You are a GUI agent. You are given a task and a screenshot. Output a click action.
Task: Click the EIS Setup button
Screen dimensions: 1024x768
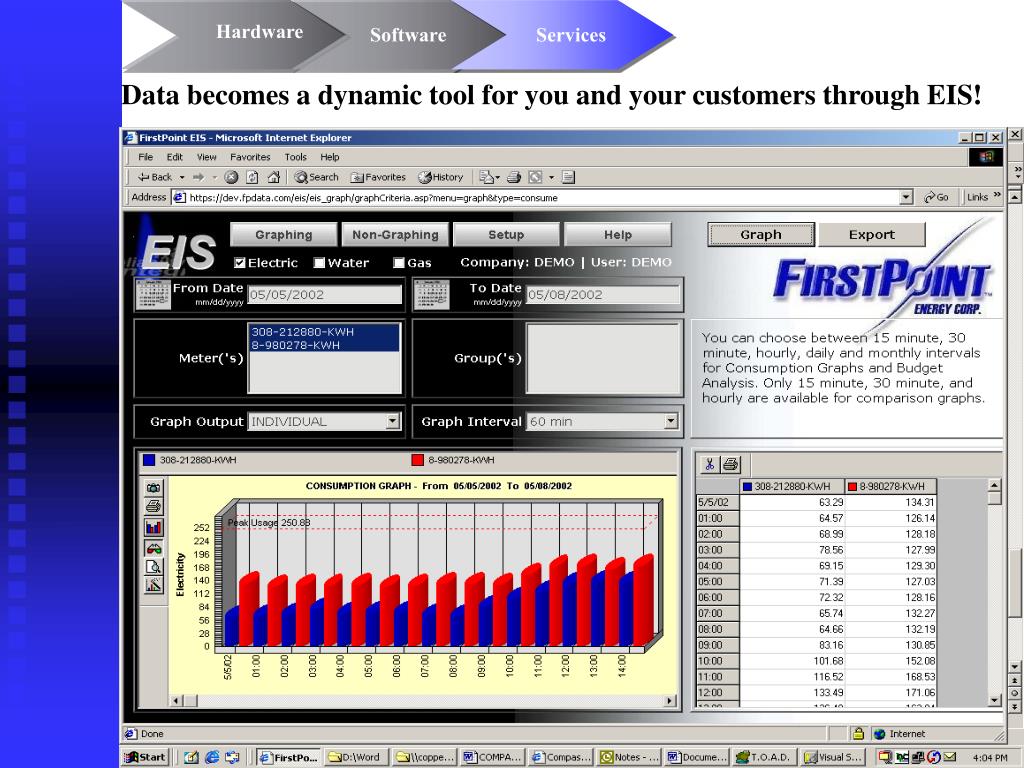(x=506, y=234)
